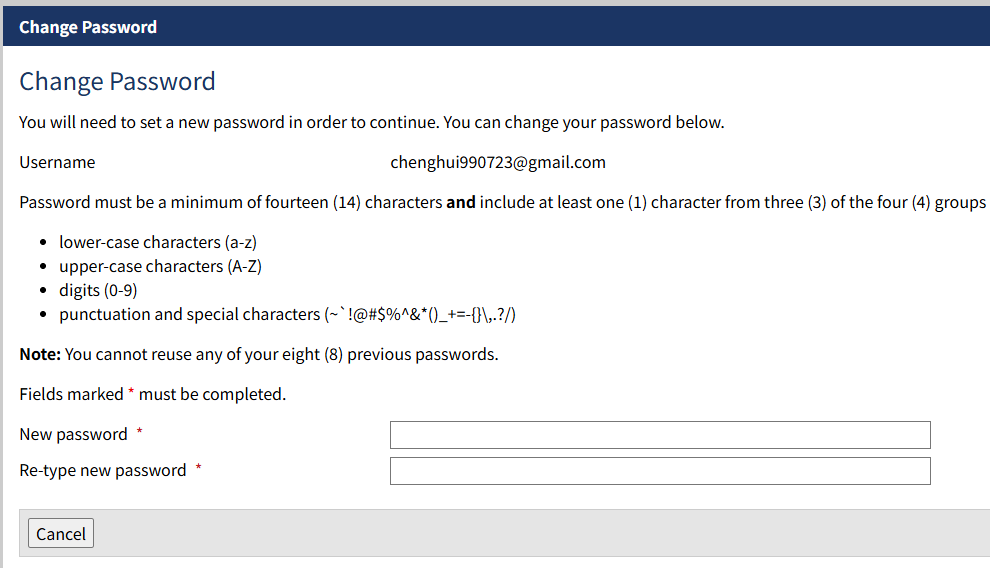Focus the Re-type new password input field
This screenshot has height=568, width=990.
pos(660,471)
